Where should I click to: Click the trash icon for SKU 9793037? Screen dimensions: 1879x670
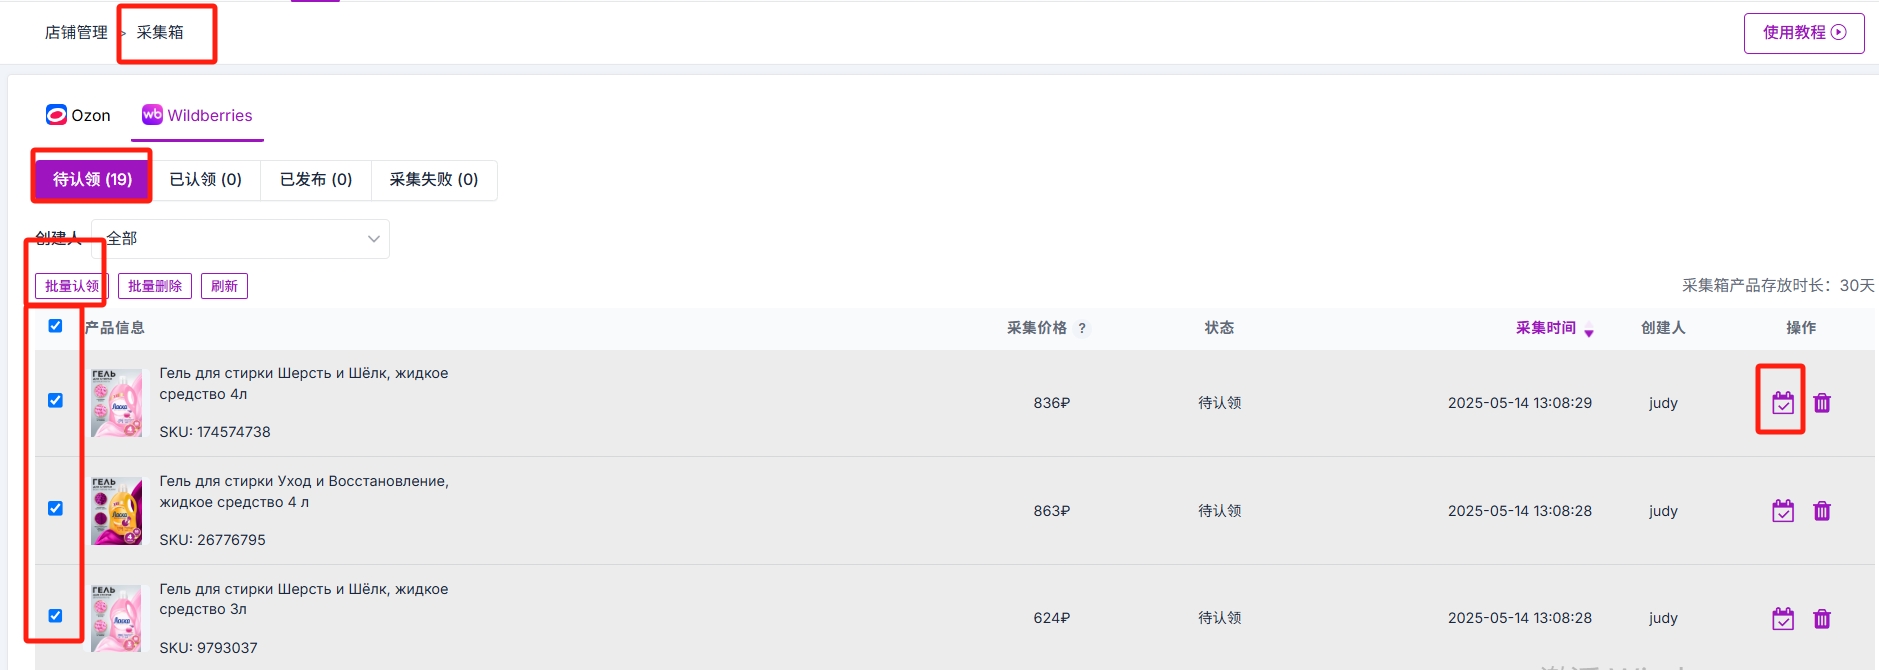[x=1822, y=619]
